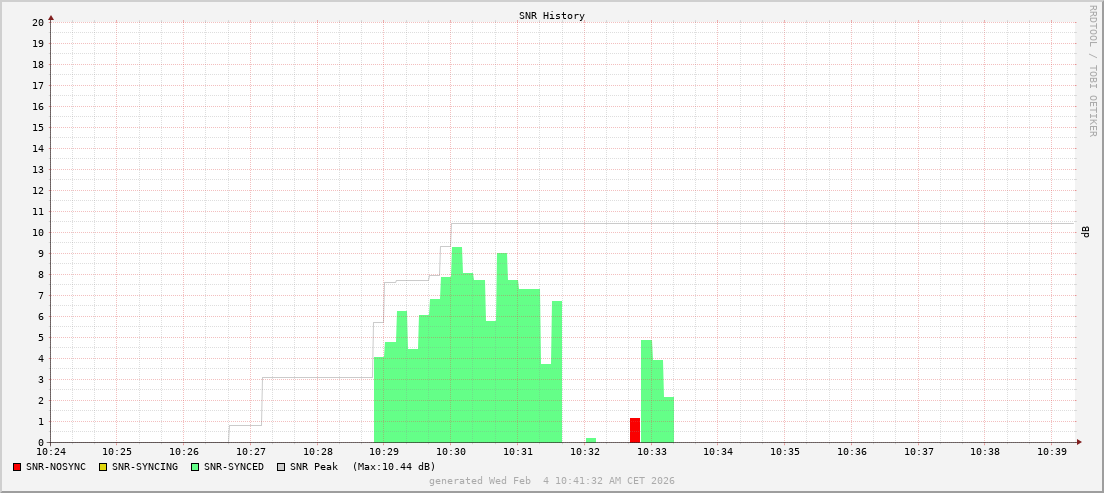Click the SNR History chart title
1104x493 pixels.
(552, 16)
